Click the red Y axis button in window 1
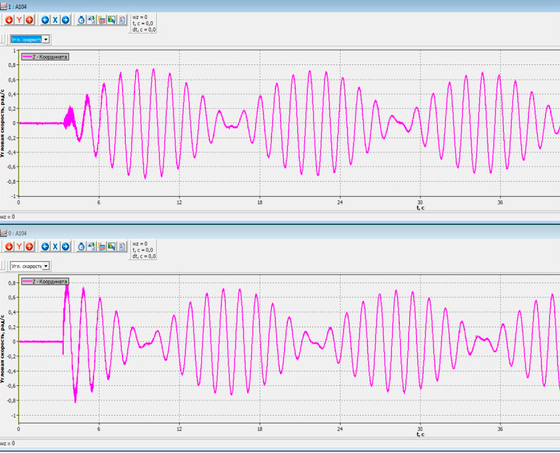 (x=19, y=20)
